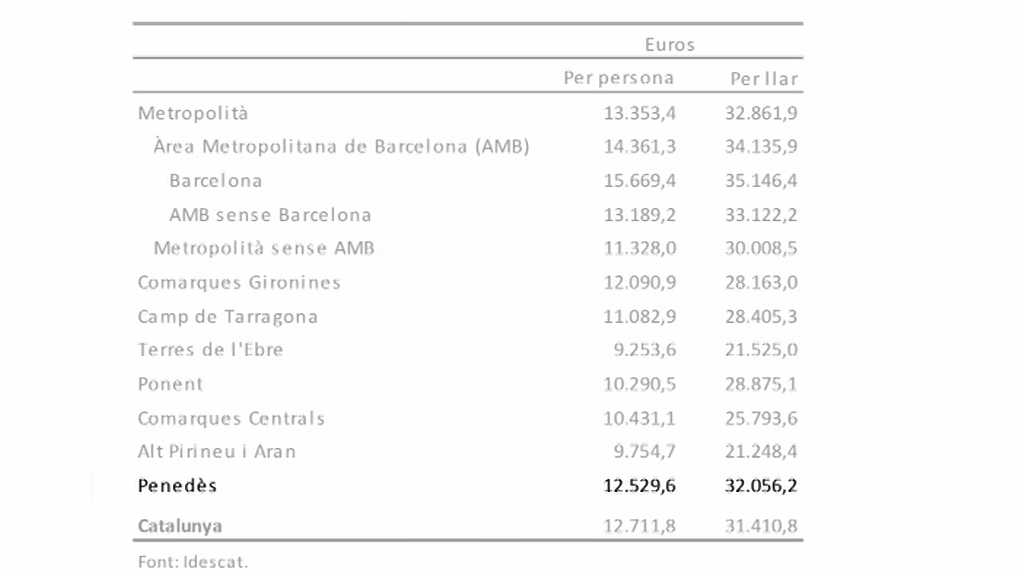Click the Catalunya total row label

click(x=180, y=526)
